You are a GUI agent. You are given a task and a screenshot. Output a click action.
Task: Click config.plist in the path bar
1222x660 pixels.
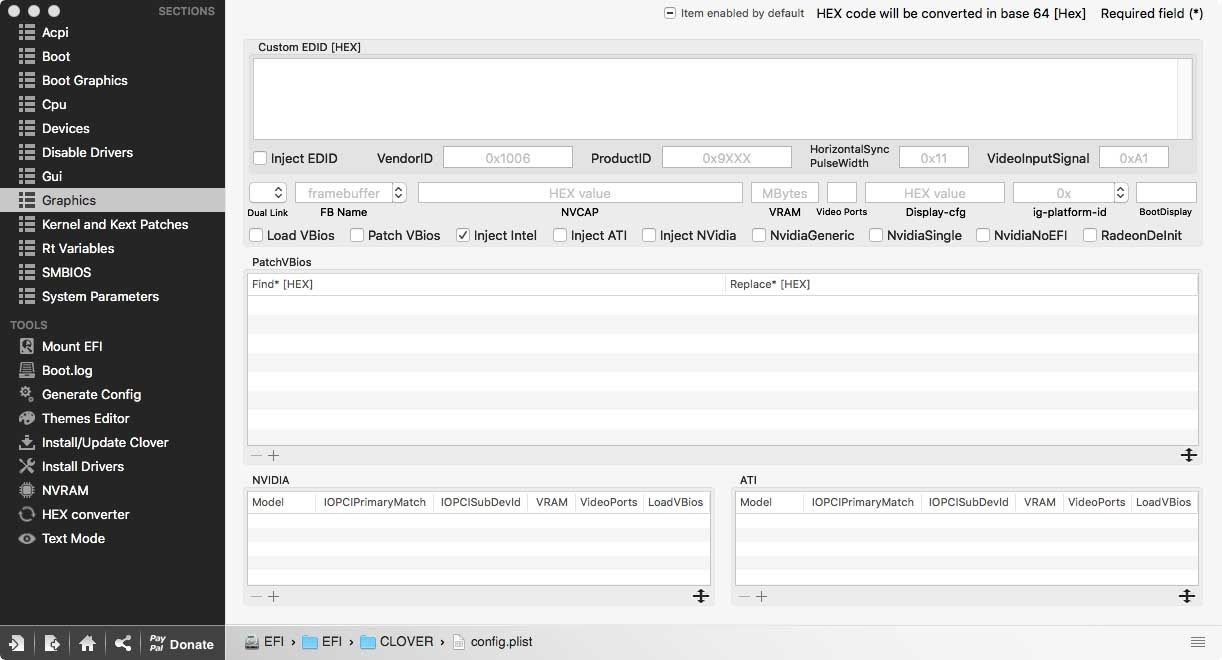click(491, 641)
